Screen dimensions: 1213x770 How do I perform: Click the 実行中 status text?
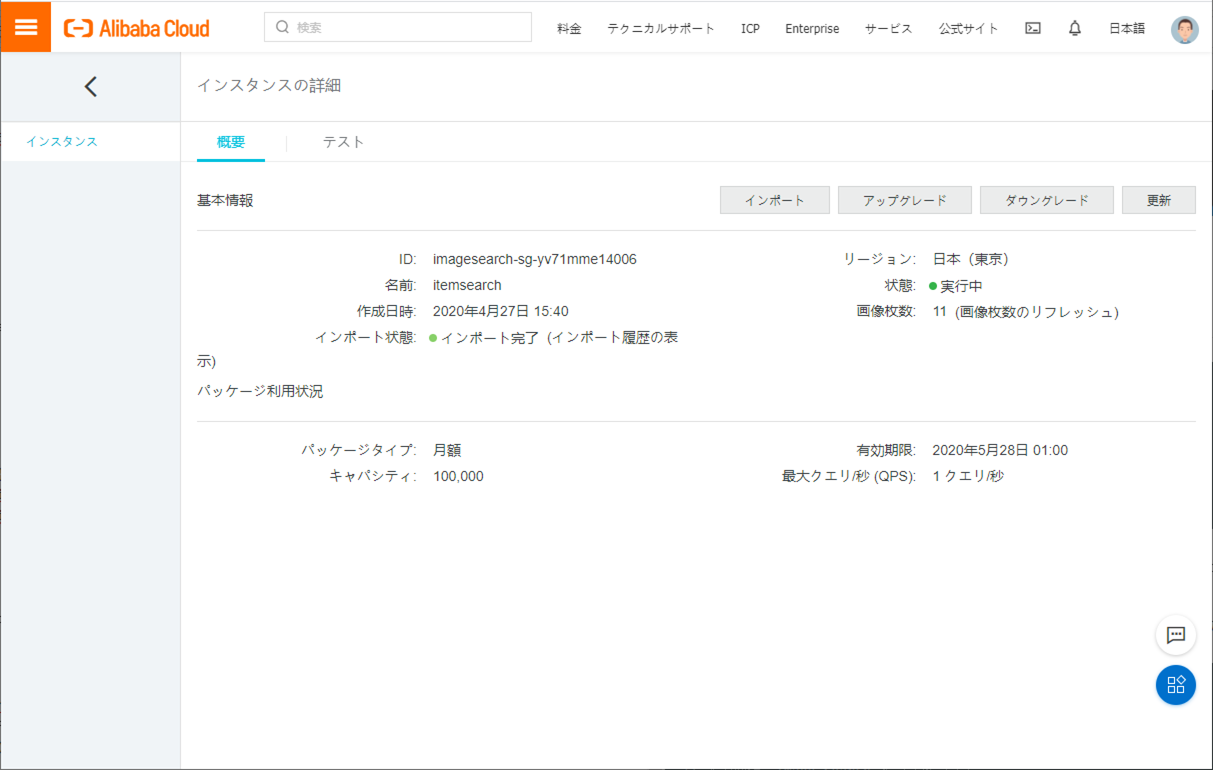point(961,286)
